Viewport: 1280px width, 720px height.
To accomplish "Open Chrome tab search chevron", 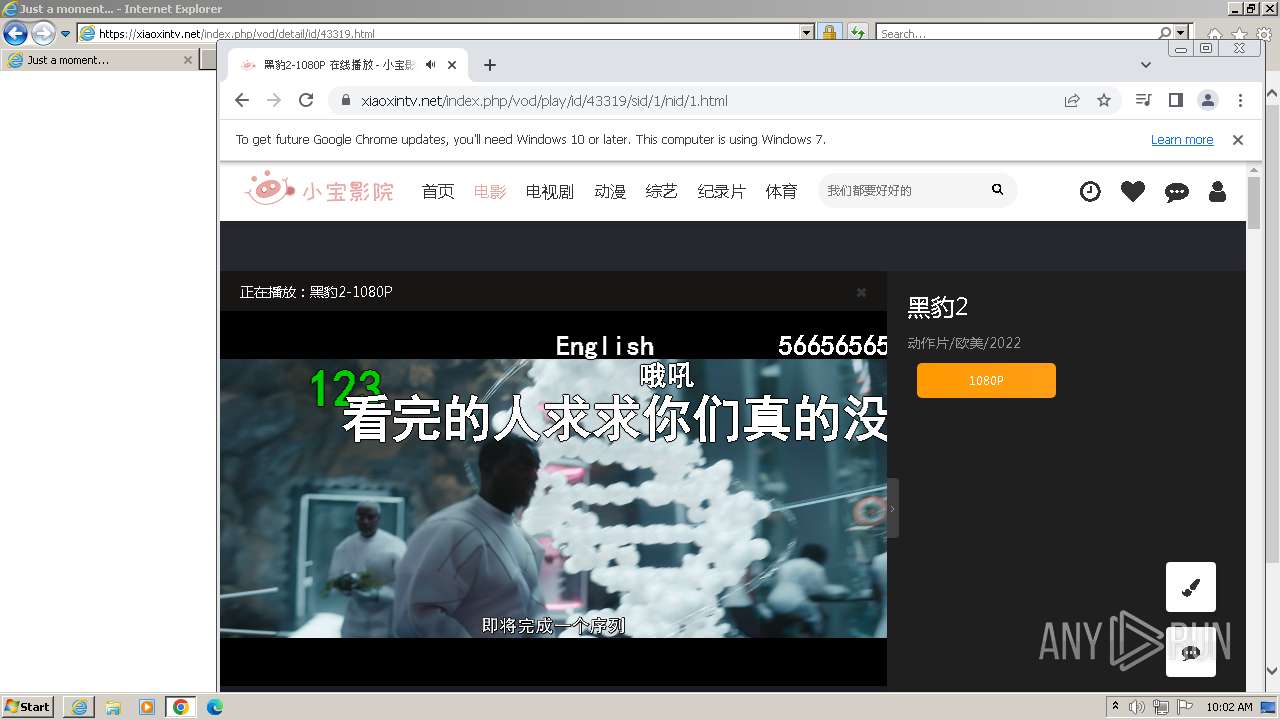I will (x=1146, y=65).
